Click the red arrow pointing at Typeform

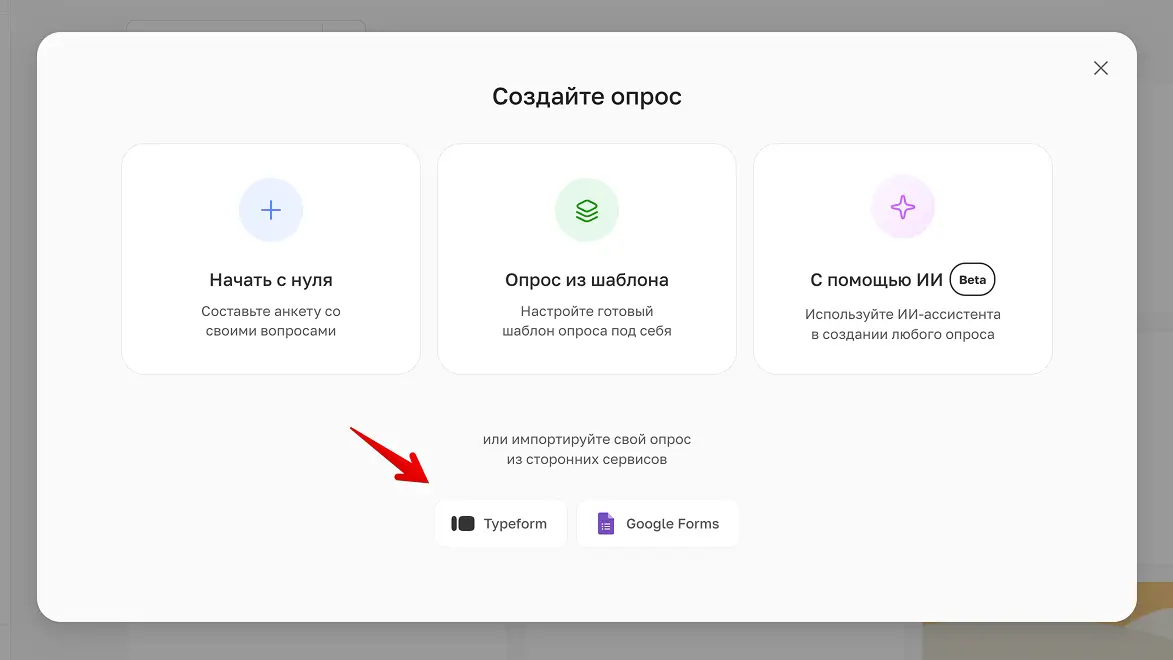point(390,455)
